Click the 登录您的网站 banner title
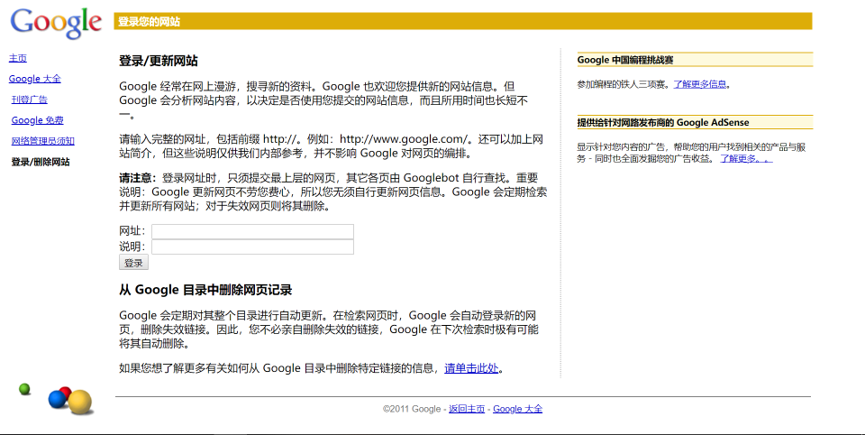This screenshot has width=865, height=435. click(149, 22)
